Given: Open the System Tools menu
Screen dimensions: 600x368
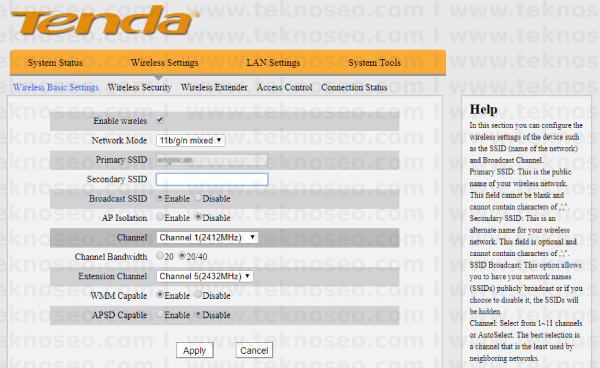Looking at the screenshot, I should [x=375, y=63].
